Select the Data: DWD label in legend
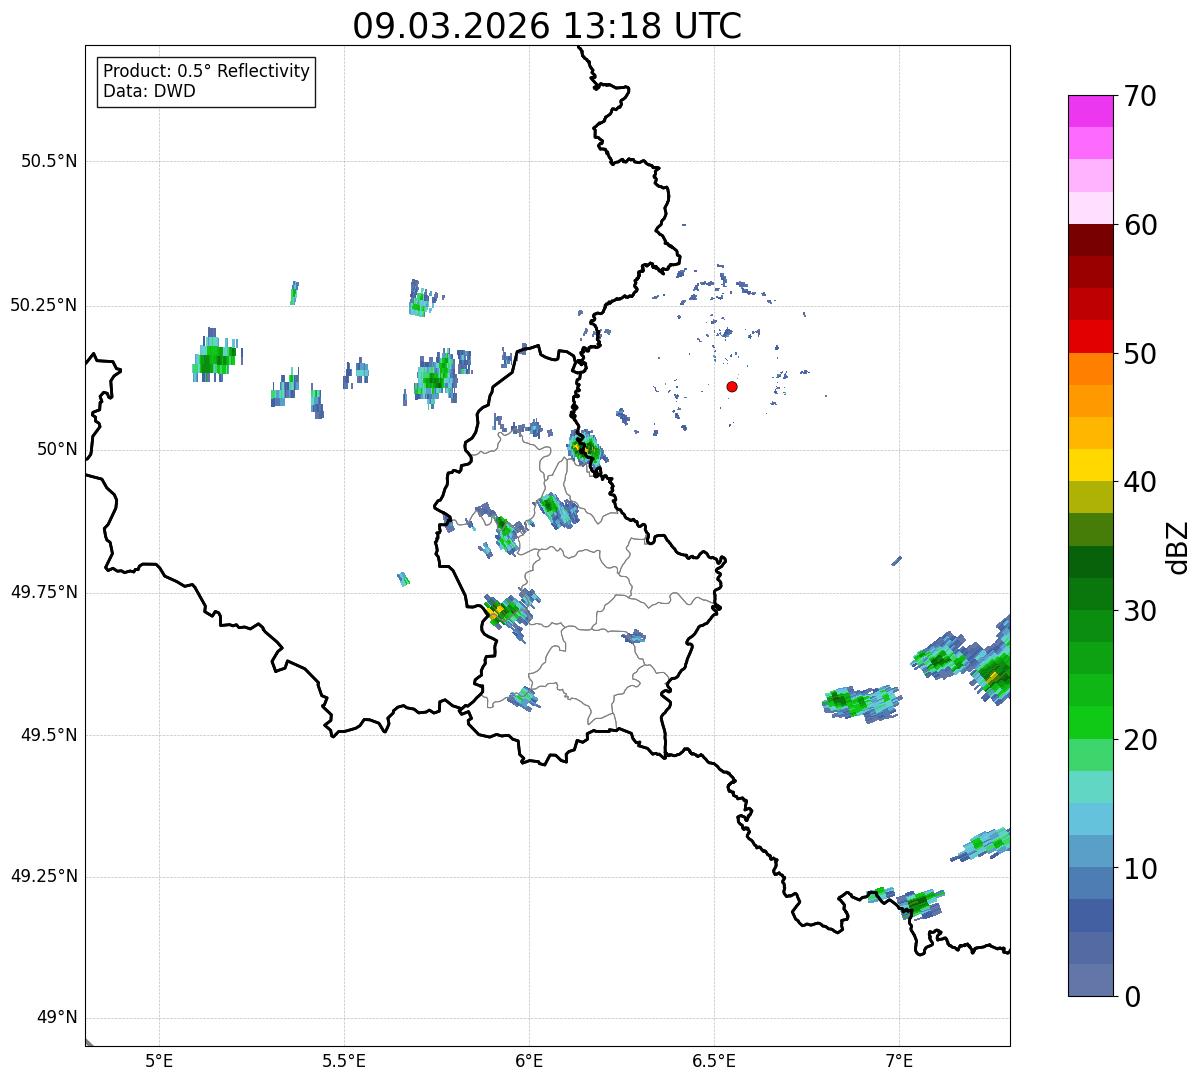1202x1081 pixels. click(x=149, y=91)
